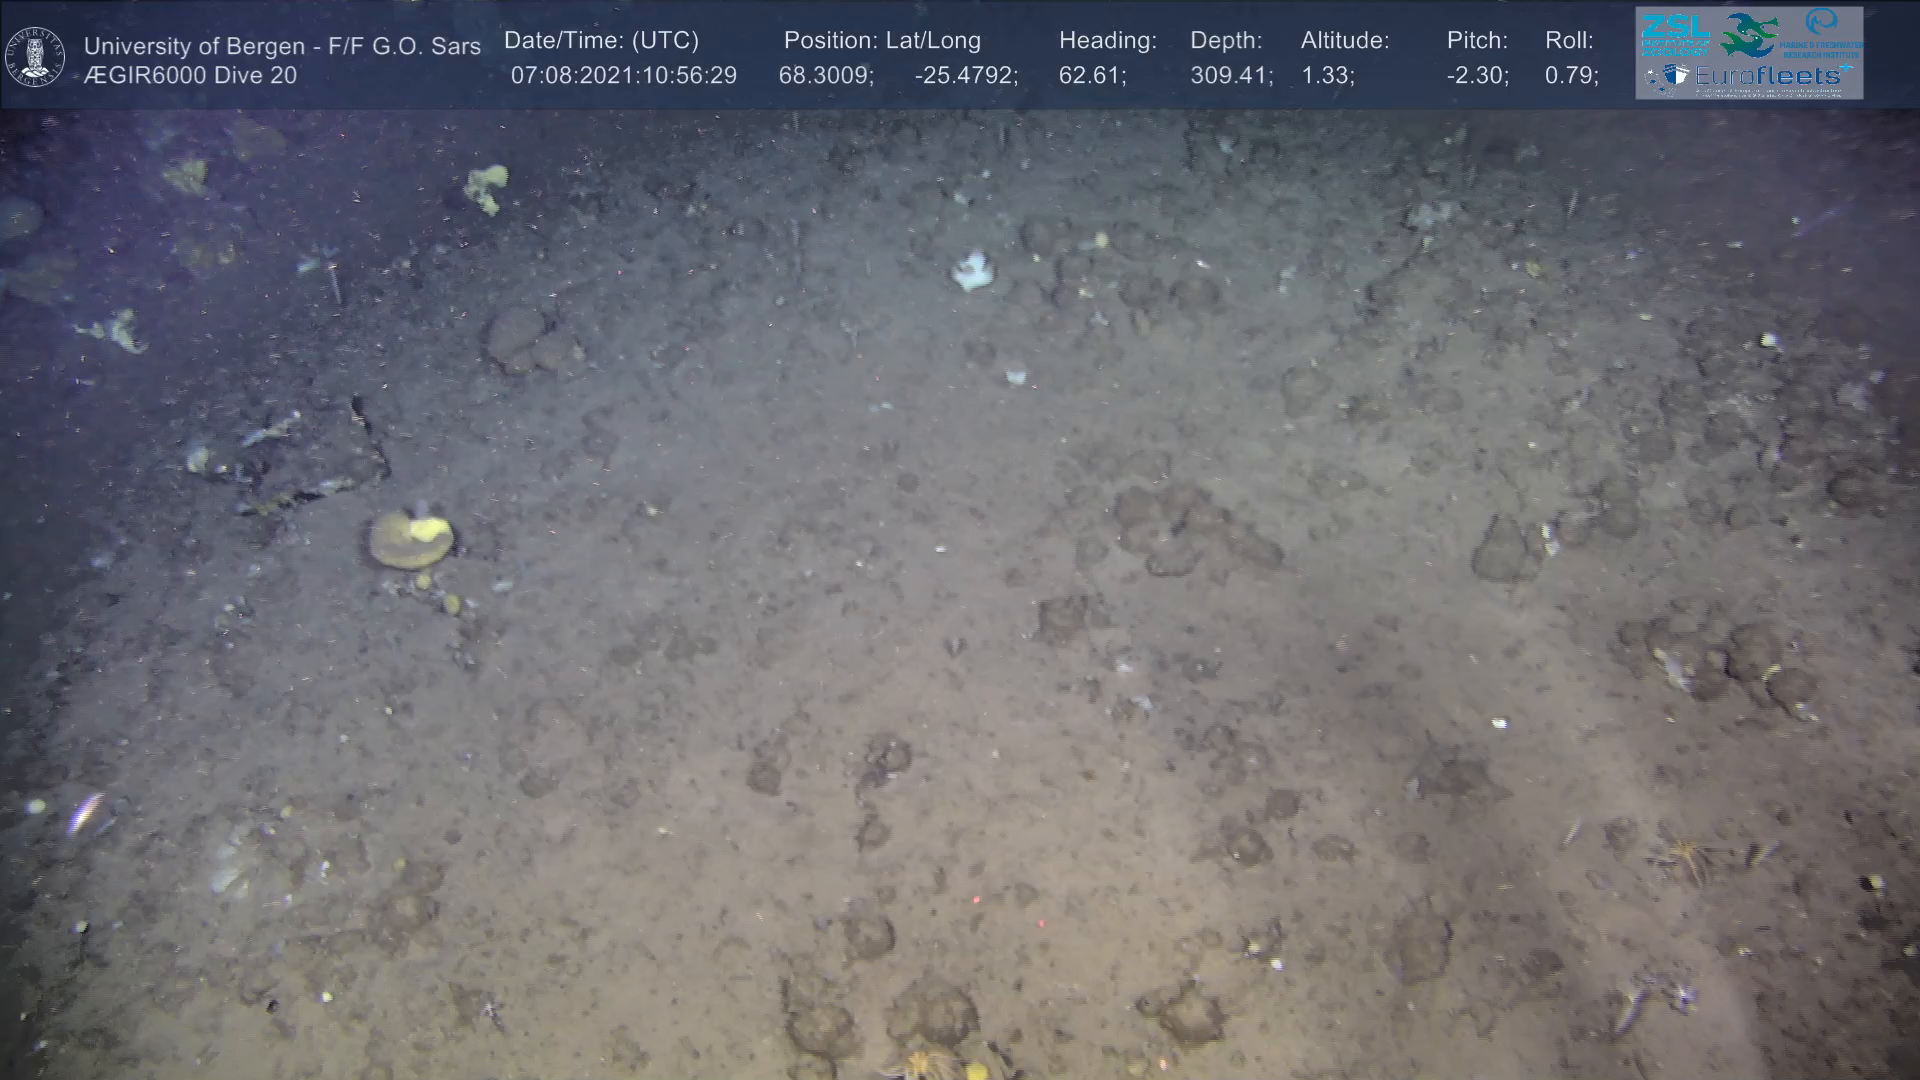
Task: Click the white sponge near the top center
Action: coord(973,271)
